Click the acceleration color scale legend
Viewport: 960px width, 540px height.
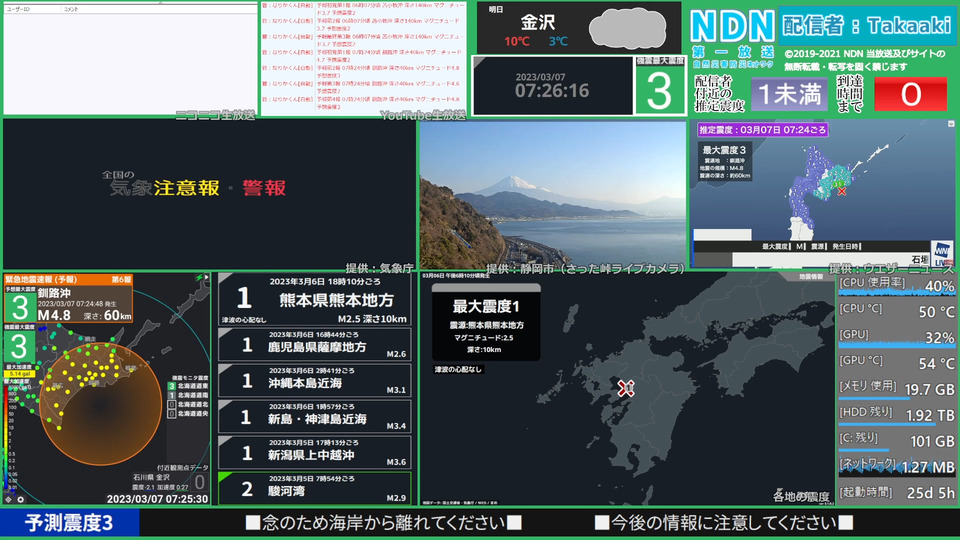coord(9,436)
